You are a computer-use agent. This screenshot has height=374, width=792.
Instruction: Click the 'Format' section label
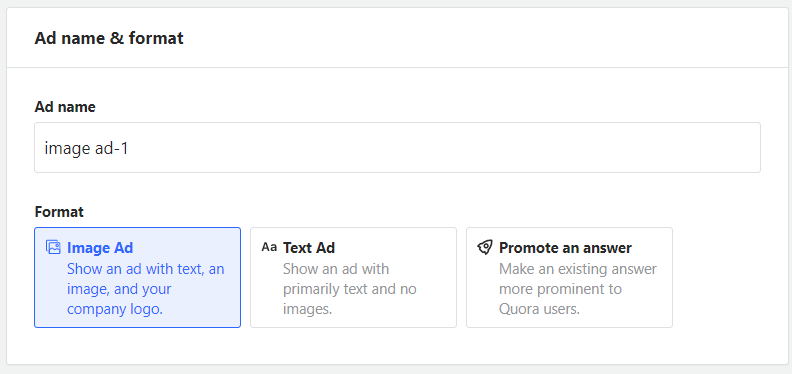[59, 212]
